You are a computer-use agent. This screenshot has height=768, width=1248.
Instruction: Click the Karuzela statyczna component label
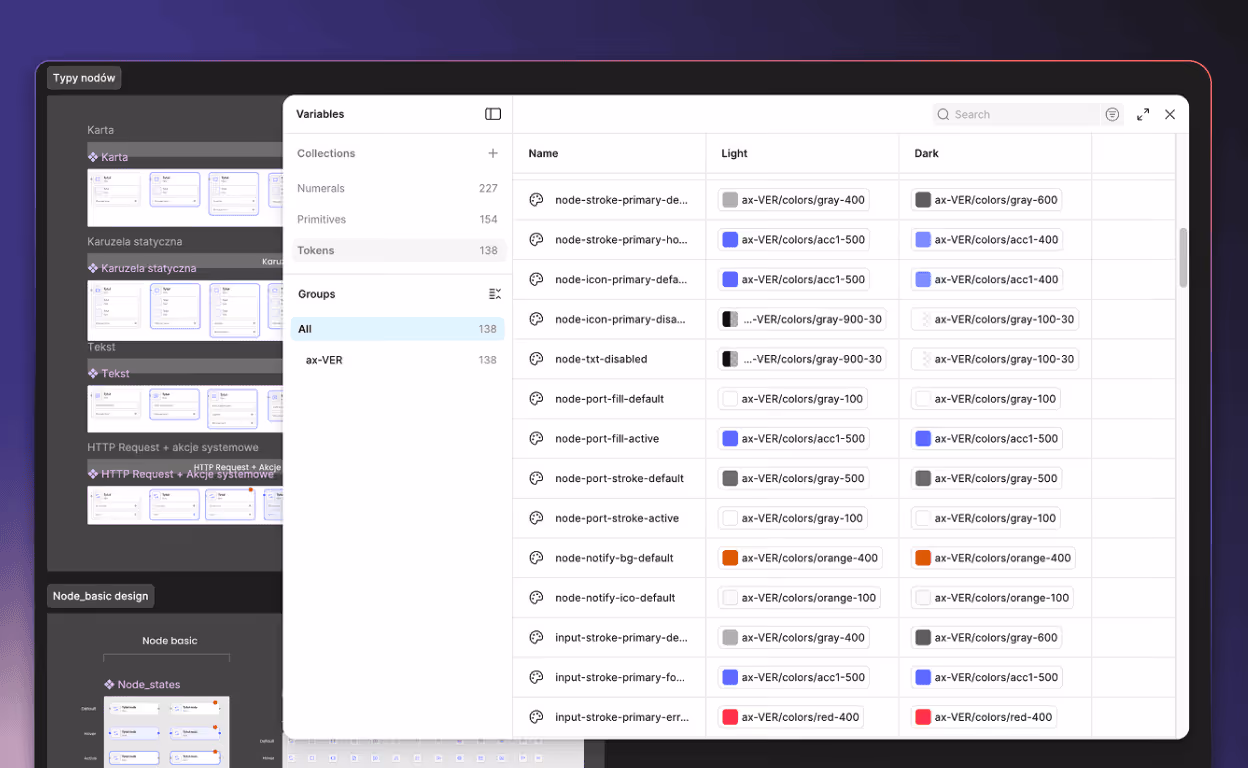pyautogui.click(x=148, y=268)
